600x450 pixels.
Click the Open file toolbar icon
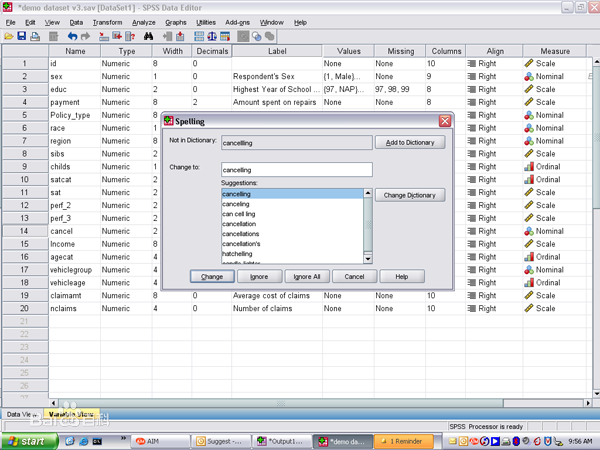click(x=9, y=36)
